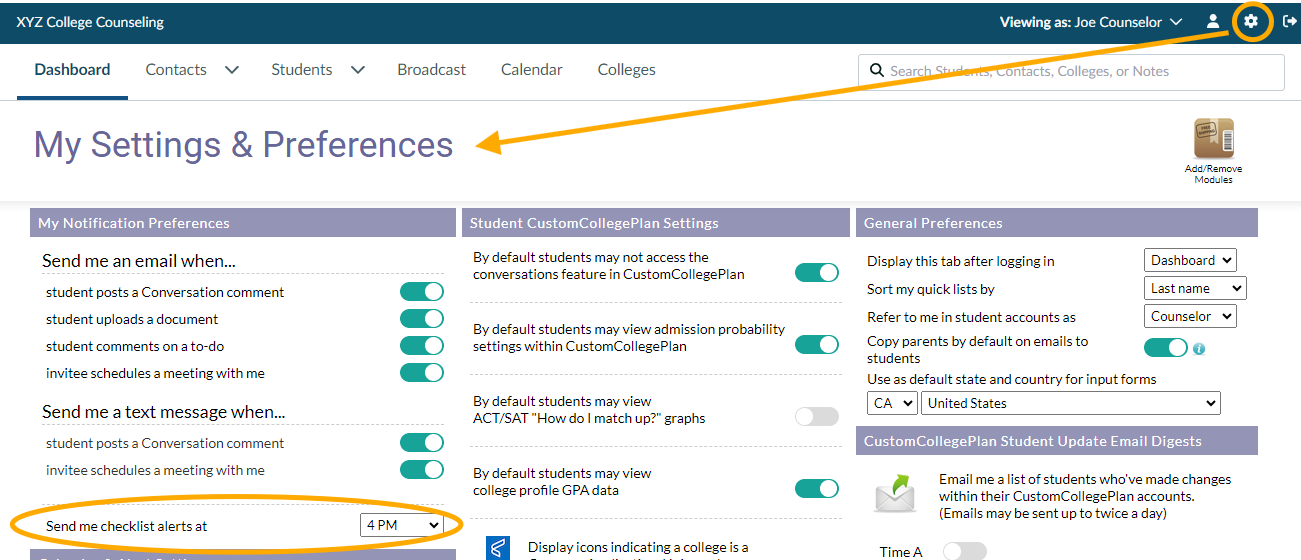Click the blue college partner icon
The height and width of the screenshot is (560, 1301).
498,548
